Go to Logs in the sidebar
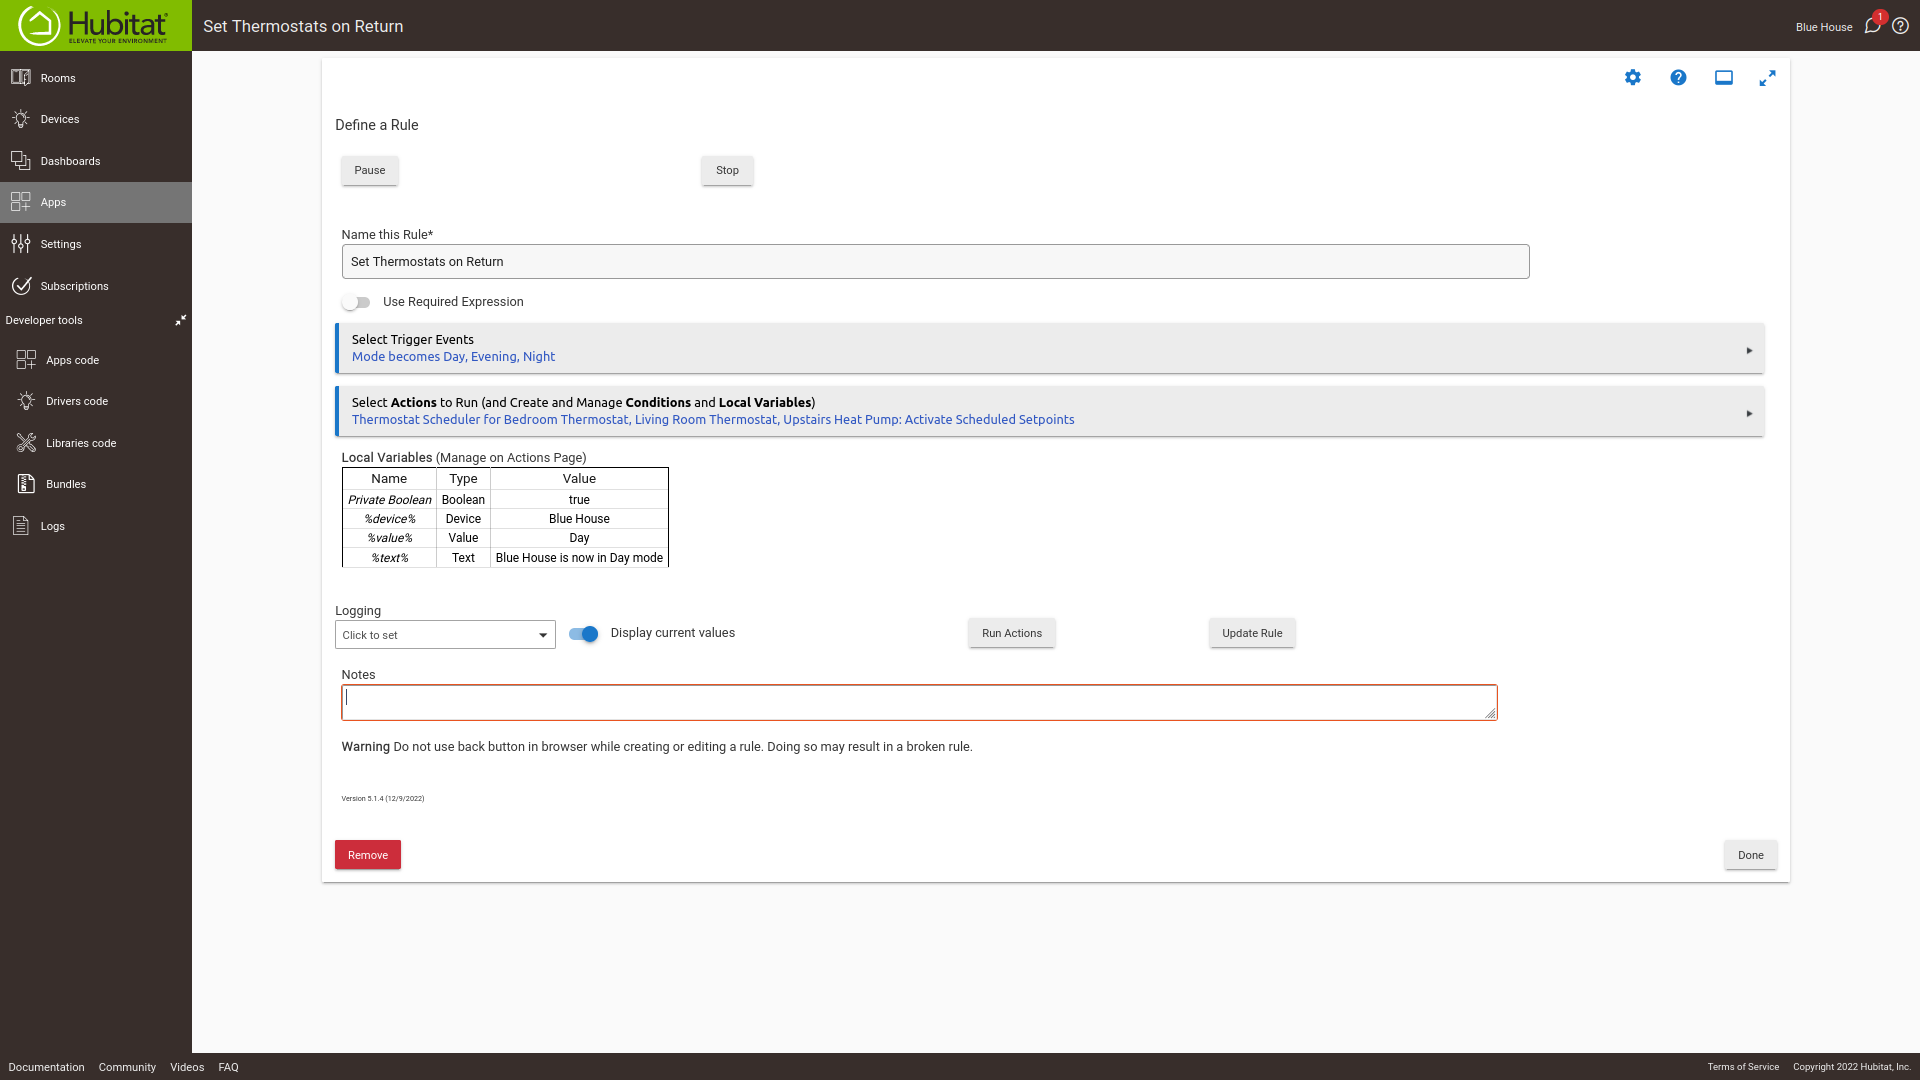 [x=52, y=526]
